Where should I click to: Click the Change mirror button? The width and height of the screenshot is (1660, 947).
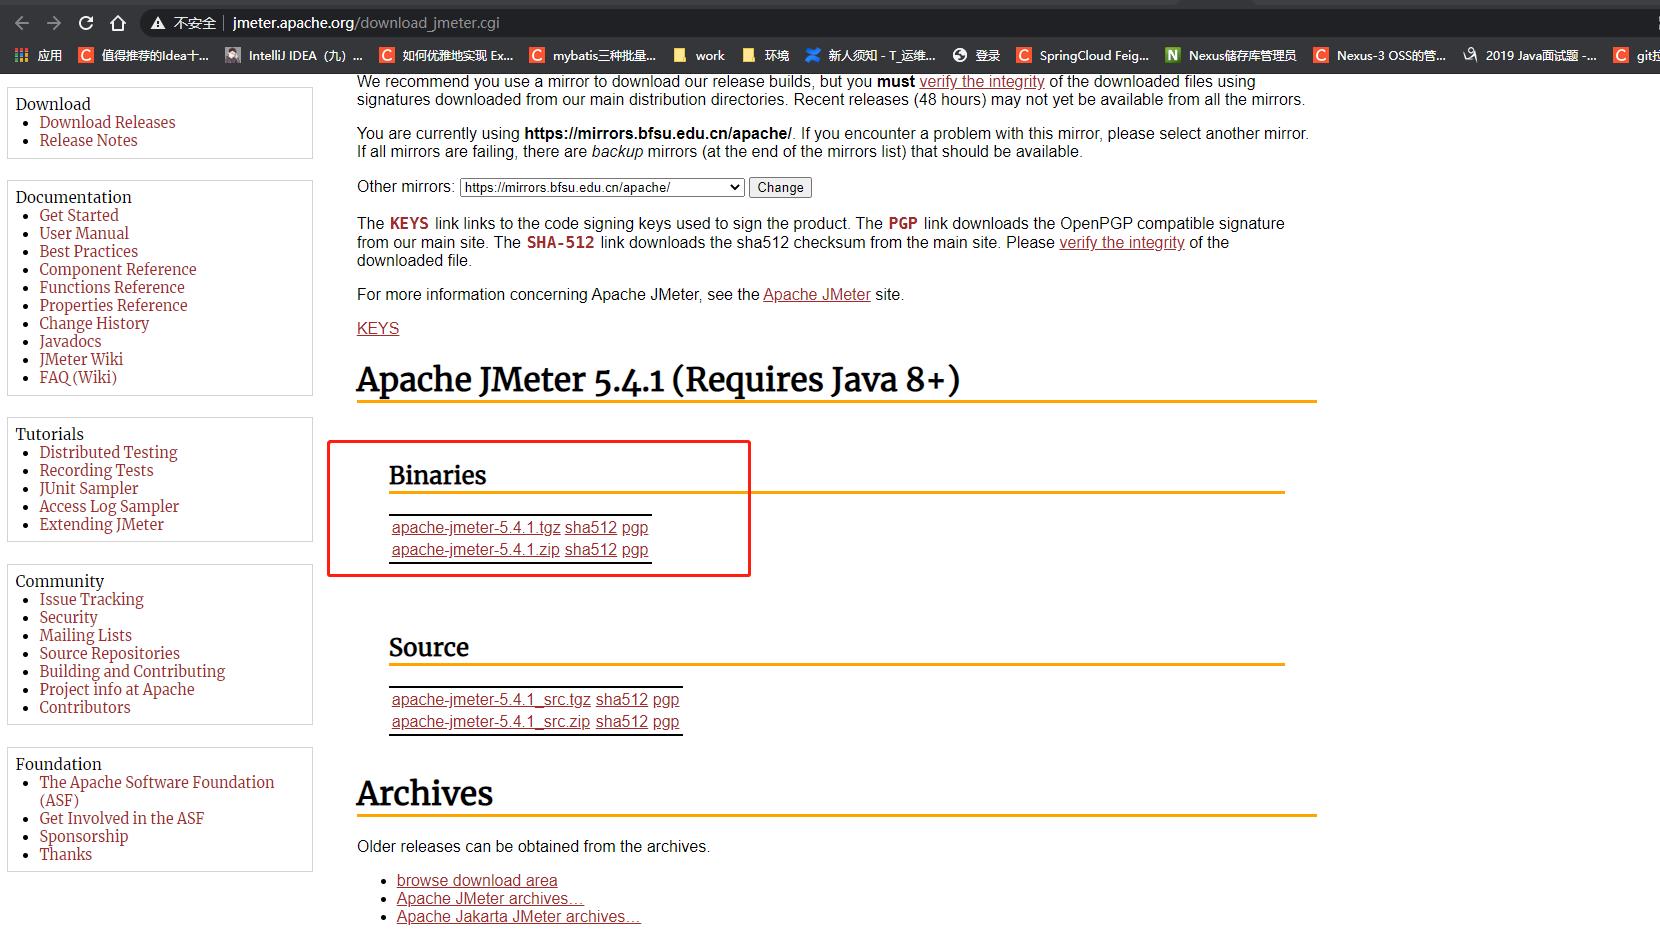coord(780,187)
